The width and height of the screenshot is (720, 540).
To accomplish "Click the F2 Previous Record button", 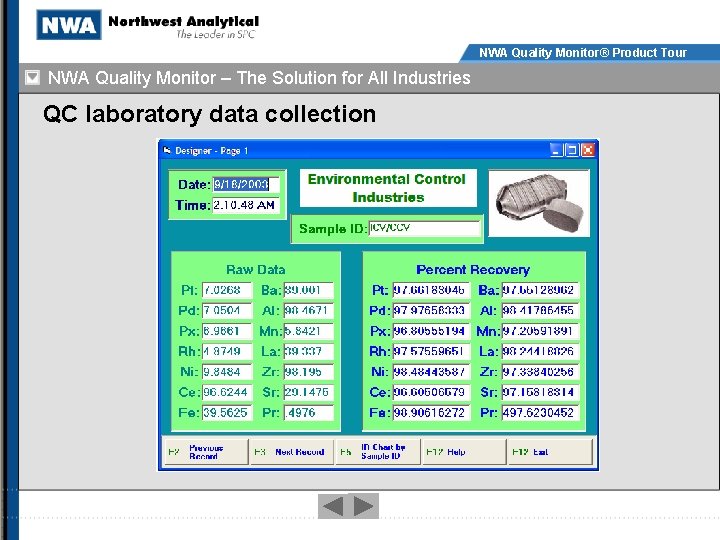I will [206, 452].
